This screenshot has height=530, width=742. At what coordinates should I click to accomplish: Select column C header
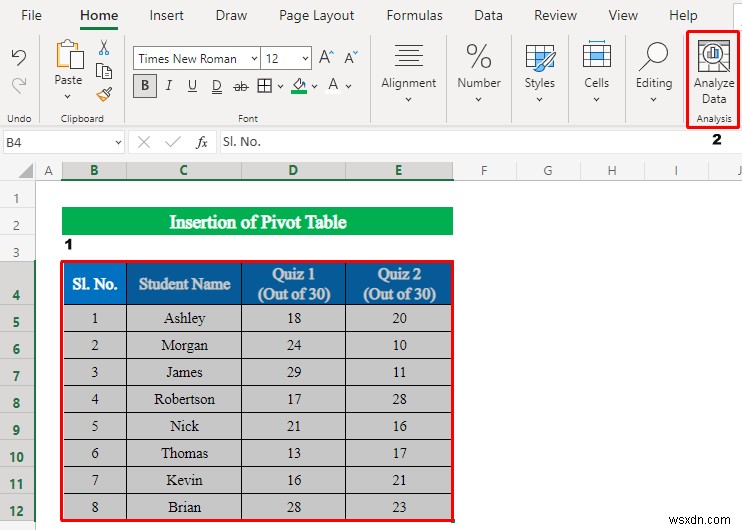(x=184, y=170)
